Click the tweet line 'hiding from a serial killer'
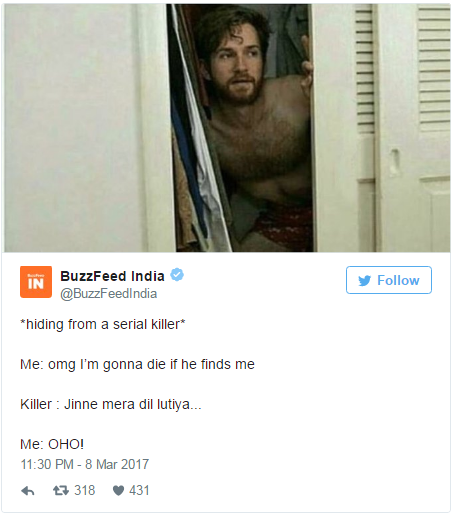The image size is (452, 513). coord(103,324)
